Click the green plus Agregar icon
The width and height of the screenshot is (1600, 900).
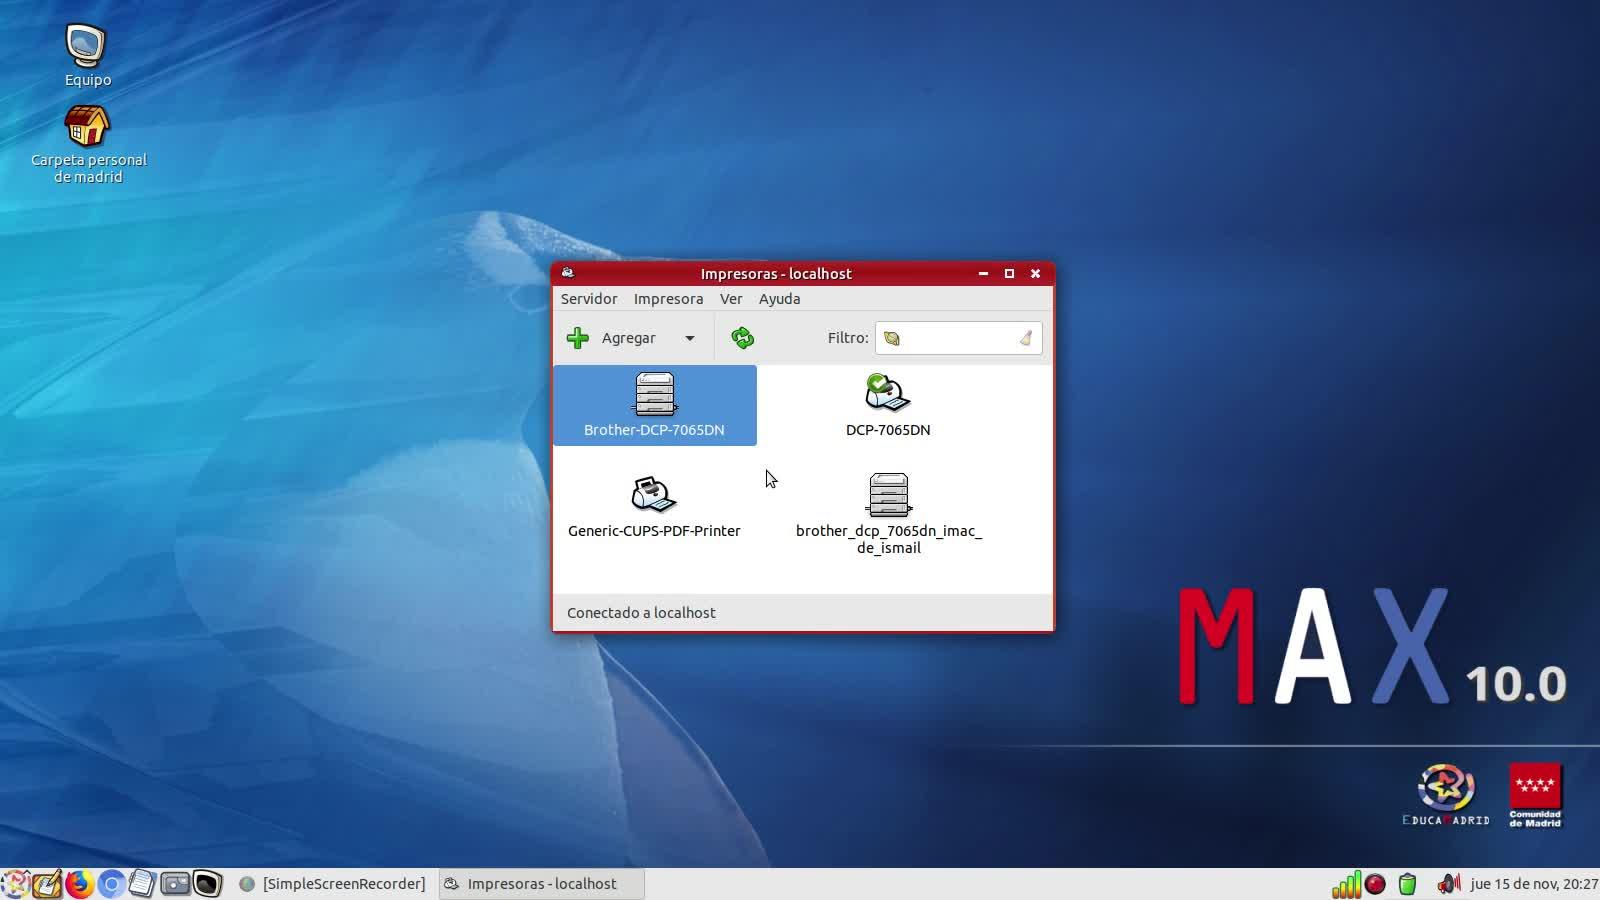578,338
